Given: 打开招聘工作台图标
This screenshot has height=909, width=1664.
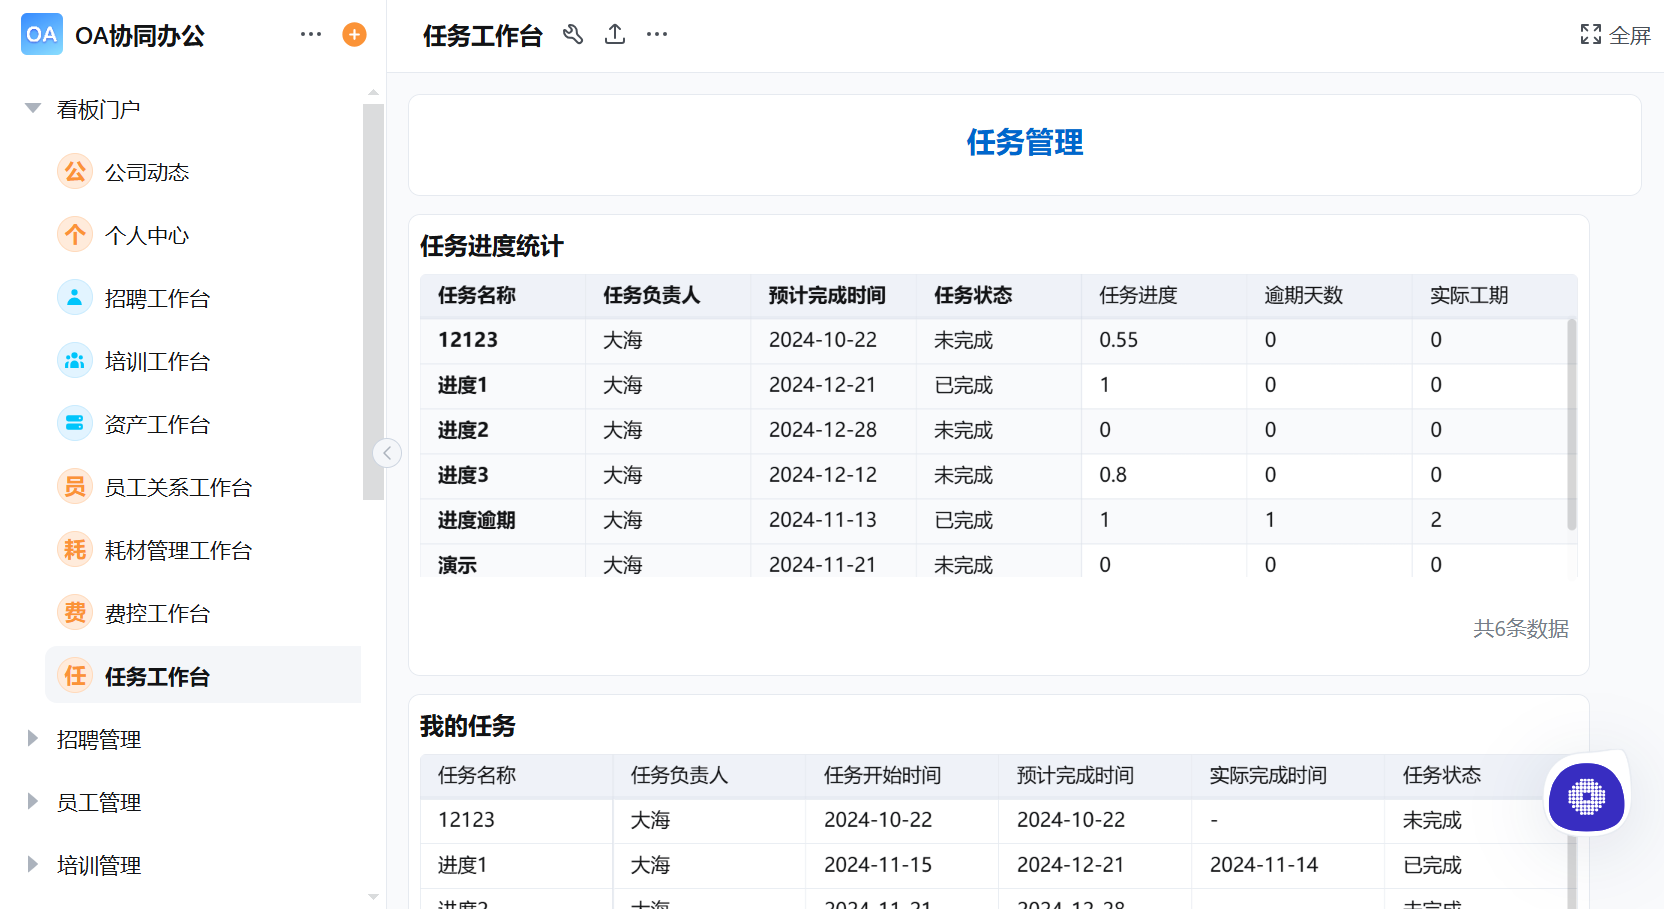Looking at the screenshot, I should click(74, 297).
